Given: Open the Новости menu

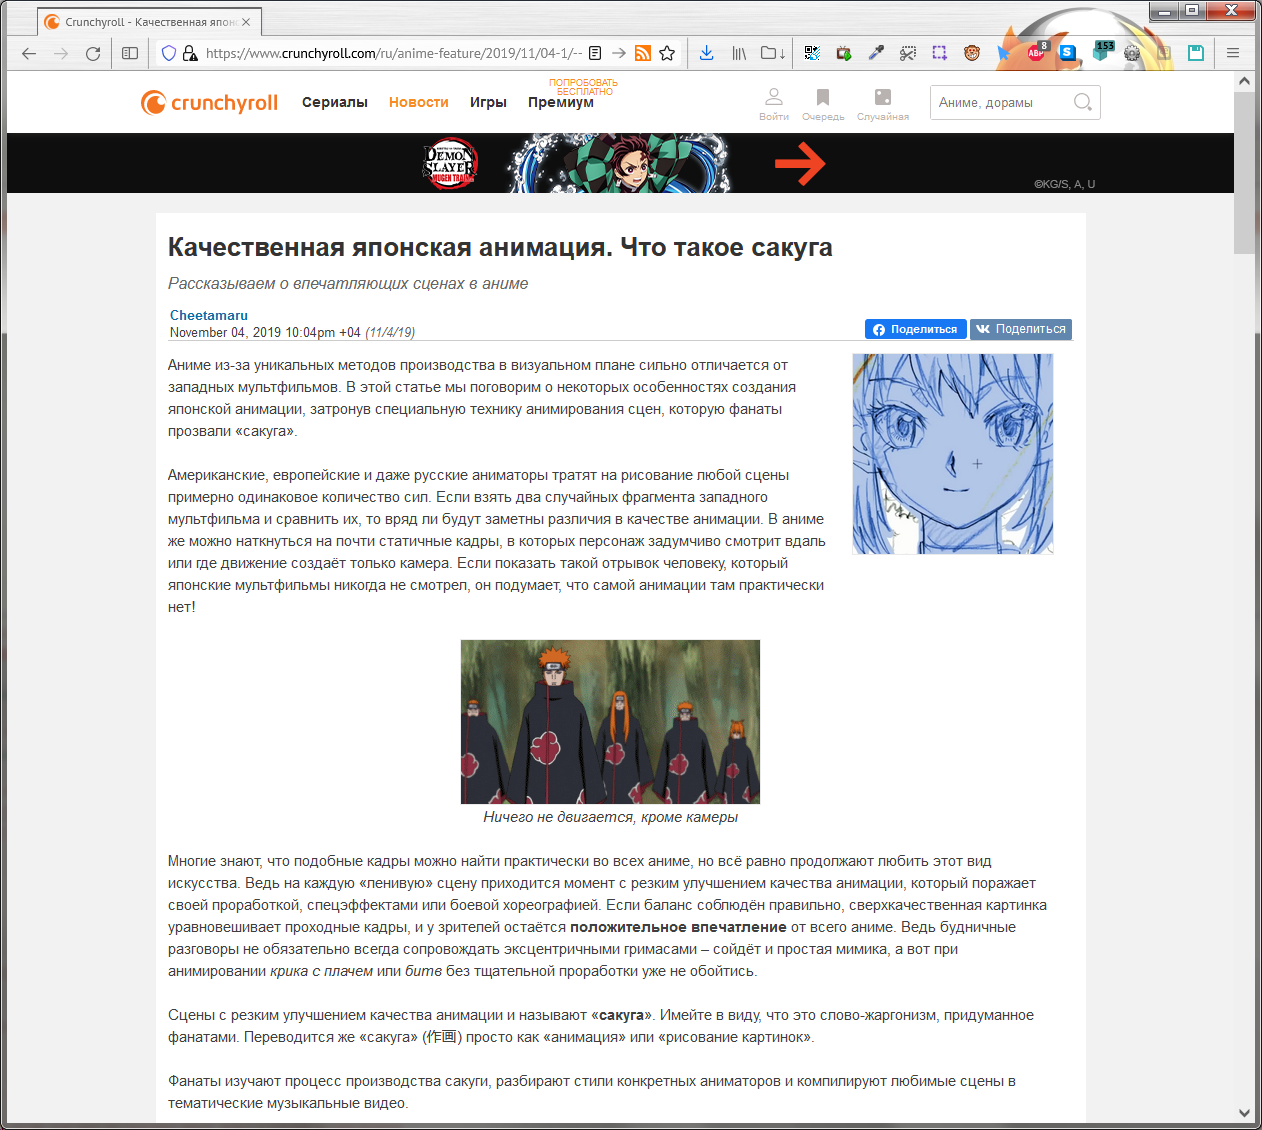Looking at the screenshot, I should 419,102.
